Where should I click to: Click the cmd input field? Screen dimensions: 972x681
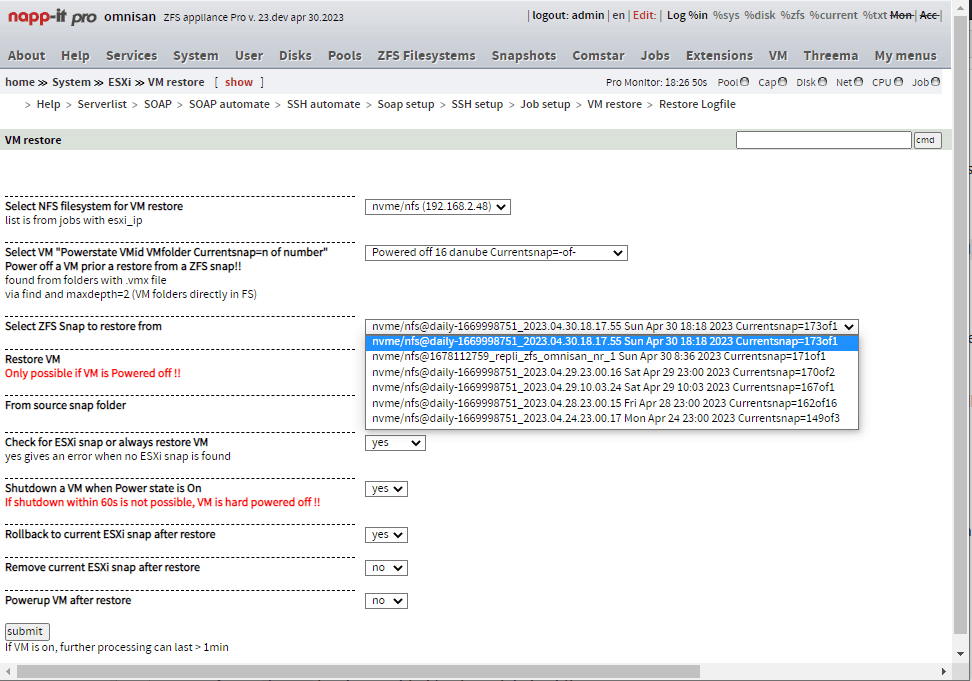824,140
